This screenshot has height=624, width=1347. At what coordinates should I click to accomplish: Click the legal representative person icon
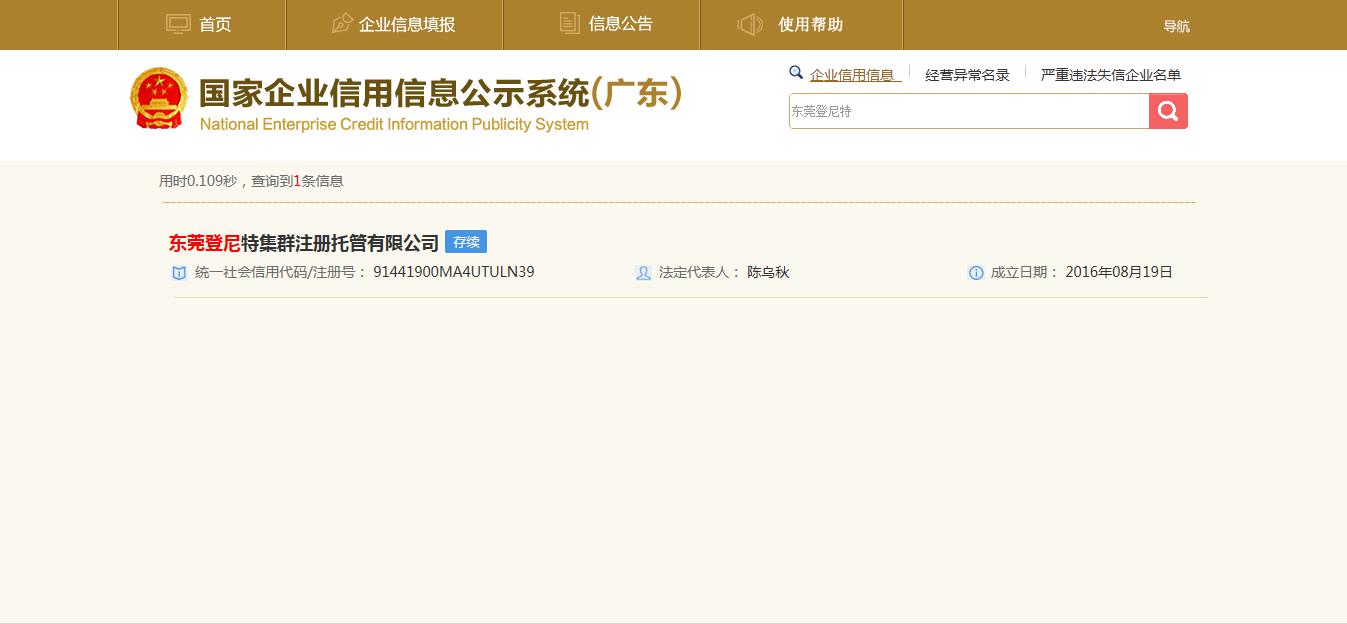pos(643,273)
